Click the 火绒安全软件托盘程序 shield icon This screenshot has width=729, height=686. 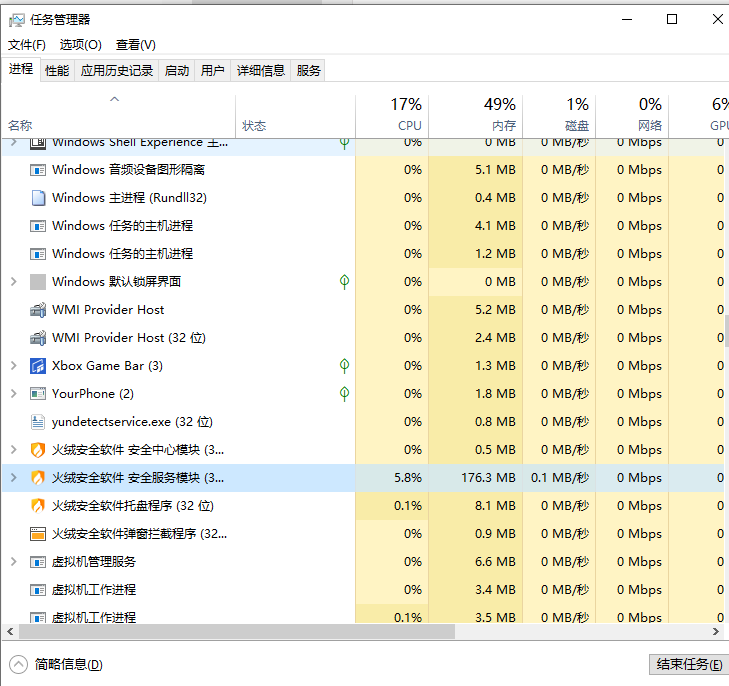tap(38, 506)
